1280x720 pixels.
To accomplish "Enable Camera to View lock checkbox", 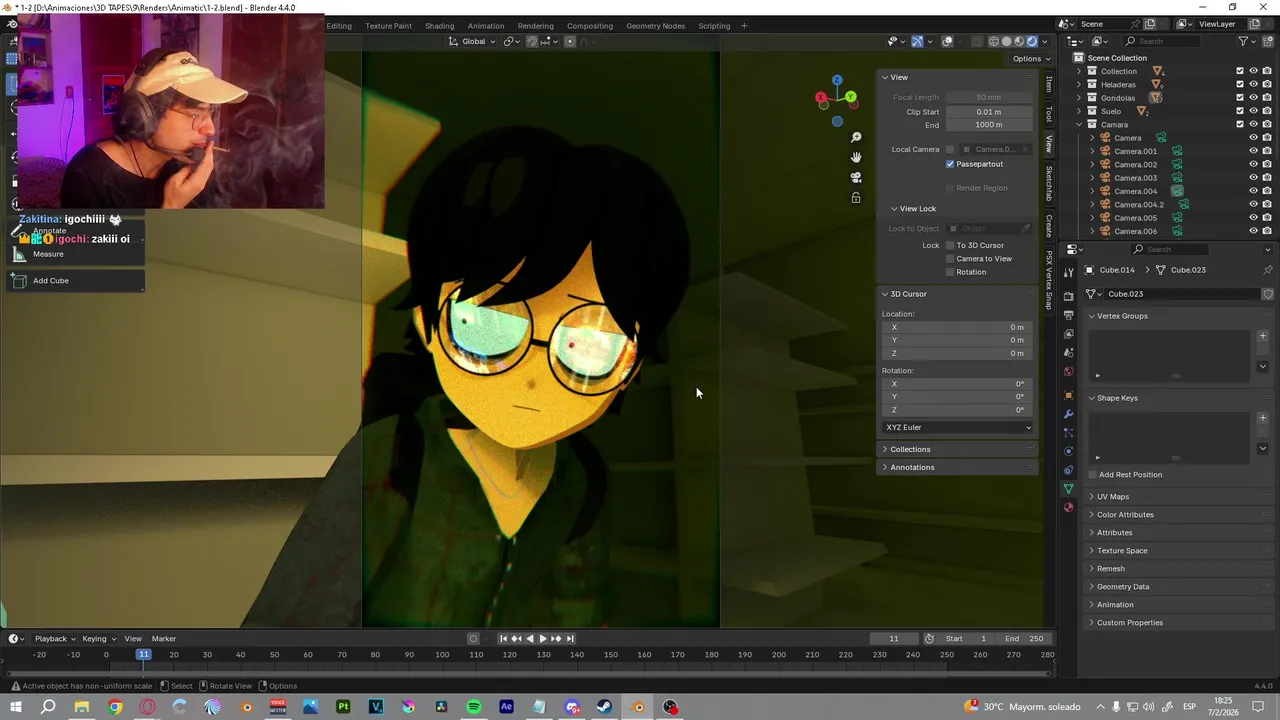I will pyautogui.click(x=950, y=258).
